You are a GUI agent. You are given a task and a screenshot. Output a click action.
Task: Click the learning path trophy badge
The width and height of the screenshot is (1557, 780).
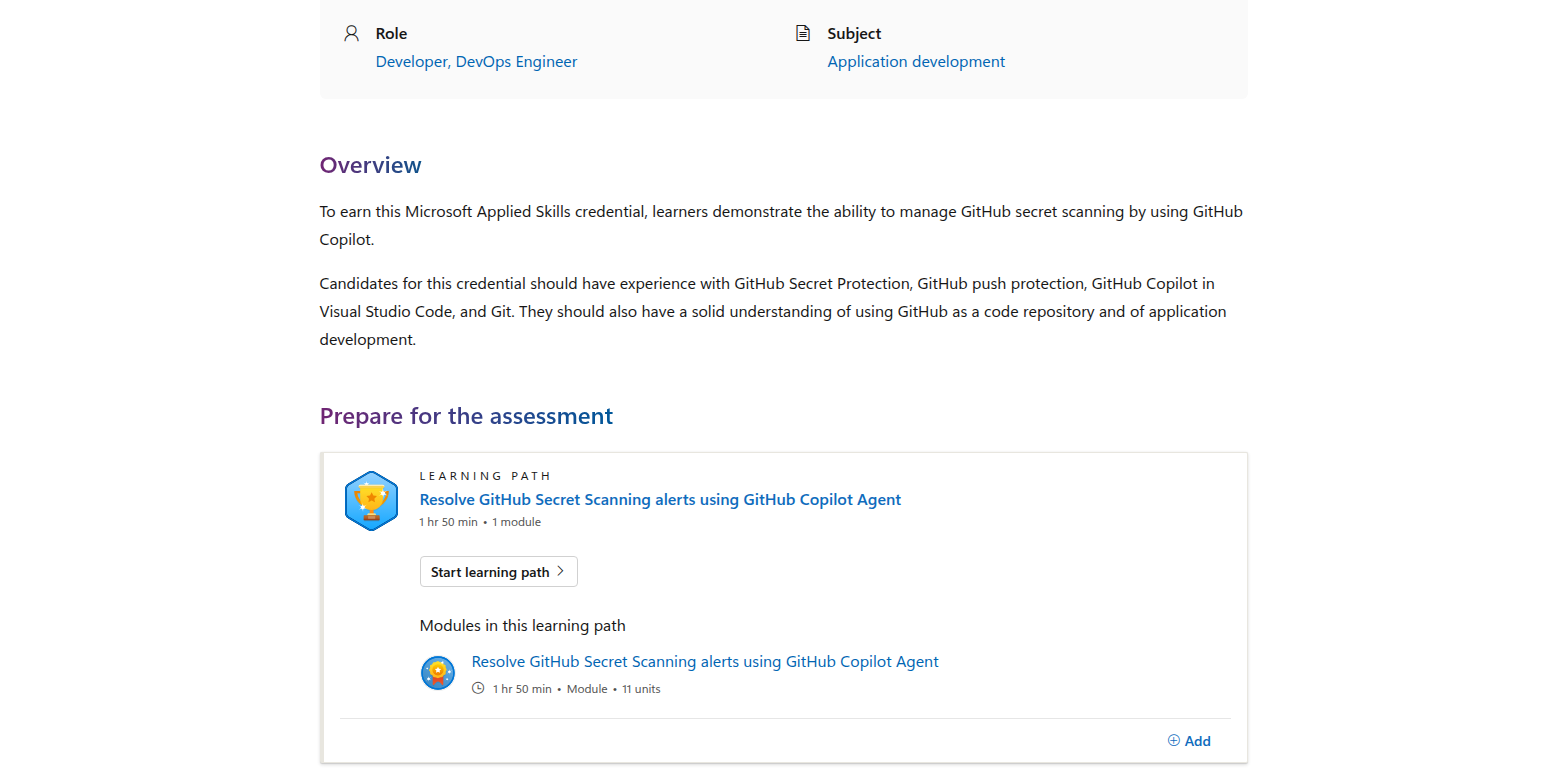(x=371, y=501)
